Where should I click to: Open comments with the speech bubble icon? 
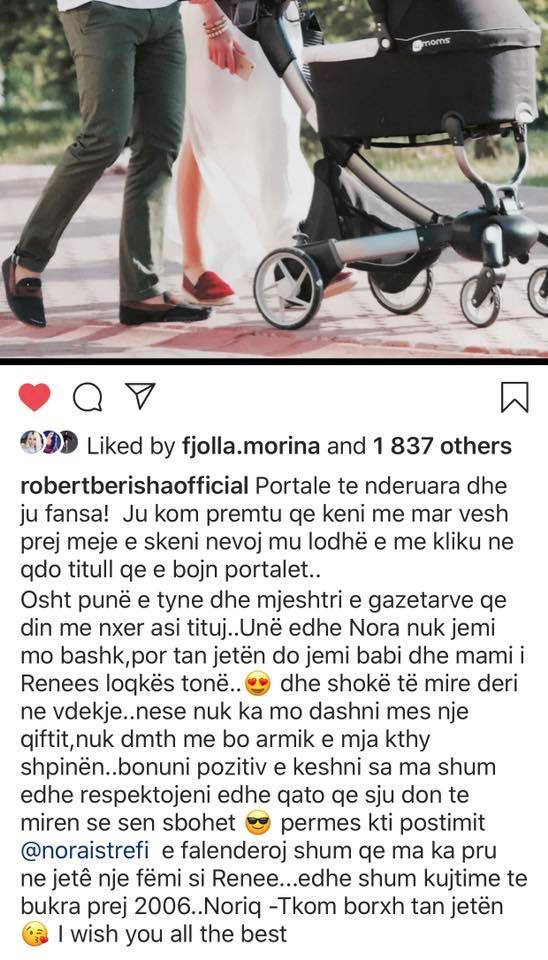coord(88,397)
